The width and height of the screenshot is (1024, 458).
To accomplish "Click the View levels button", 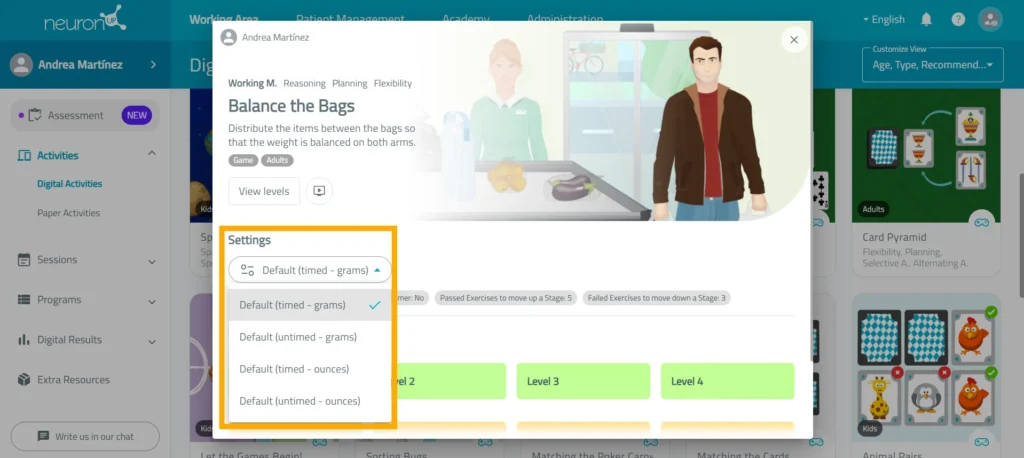I will pos(264,191).
